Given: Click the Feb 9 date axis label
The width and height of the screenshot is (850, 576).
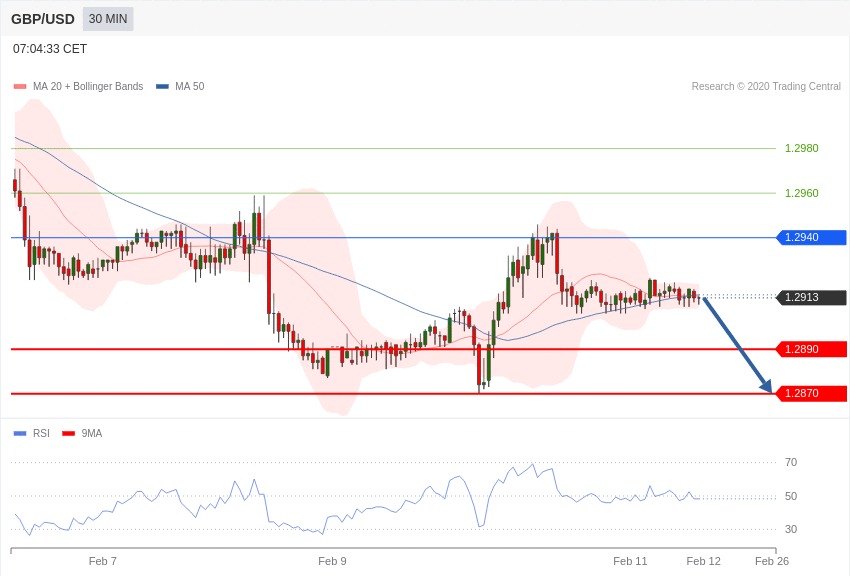Looking at the screenshot, I should (332, 561).
